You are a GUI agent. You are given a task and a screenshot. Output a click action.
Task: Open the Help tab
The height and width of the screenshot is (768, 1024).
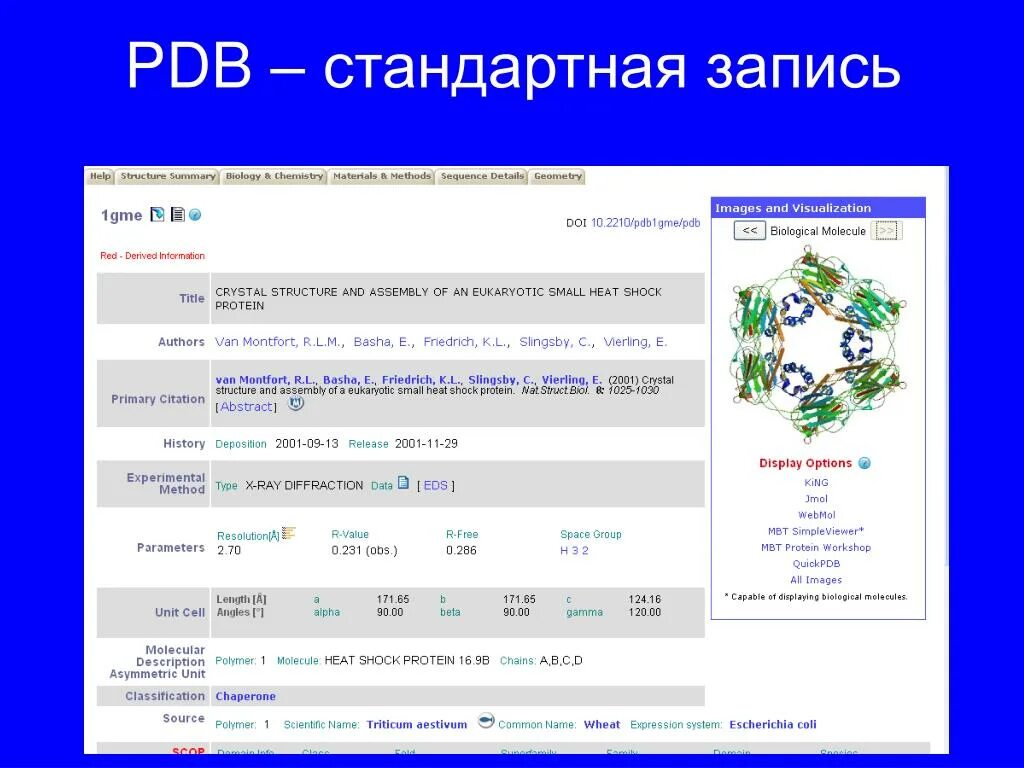pos(100,176)
